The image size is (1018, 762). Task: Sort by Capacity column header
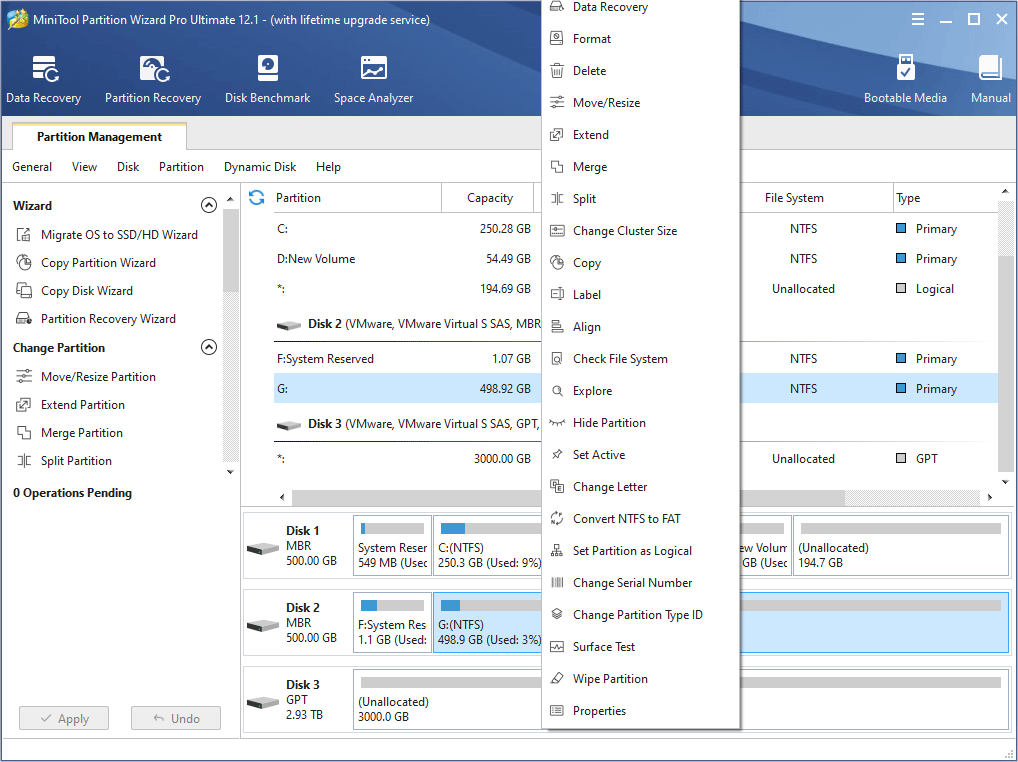[x=490, y=197]
